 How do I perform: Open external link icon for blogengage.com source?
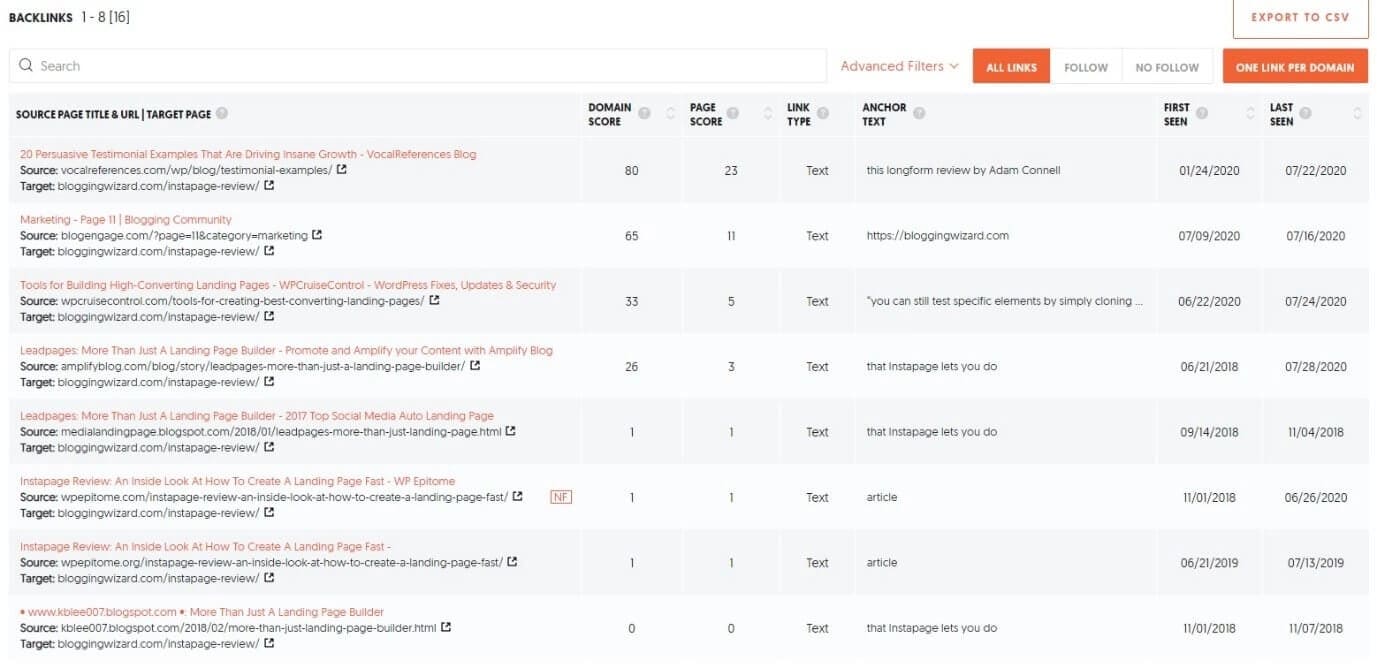click(317, 235)
